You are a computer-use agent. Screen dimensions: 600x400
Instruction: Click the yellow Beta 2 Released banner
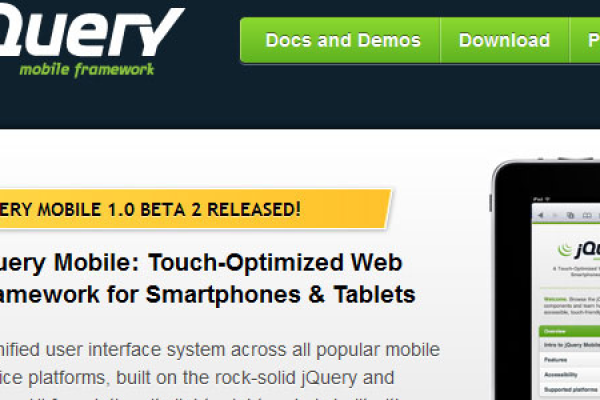pyautogui.click(x=193, y=209)
